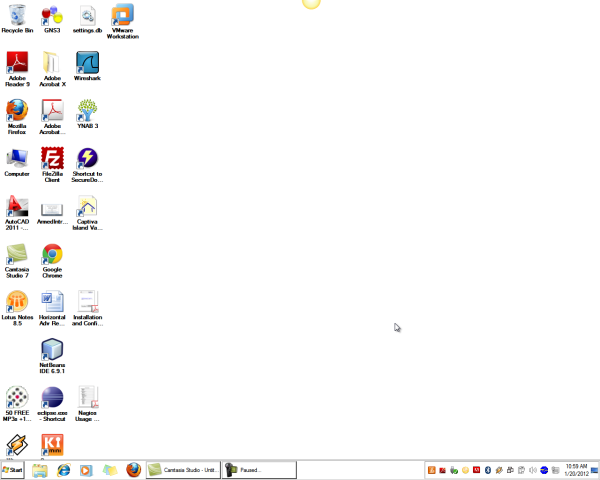Open Internet Explorer from the taskbar
The image size is (600, 480).
coord(64,469)
